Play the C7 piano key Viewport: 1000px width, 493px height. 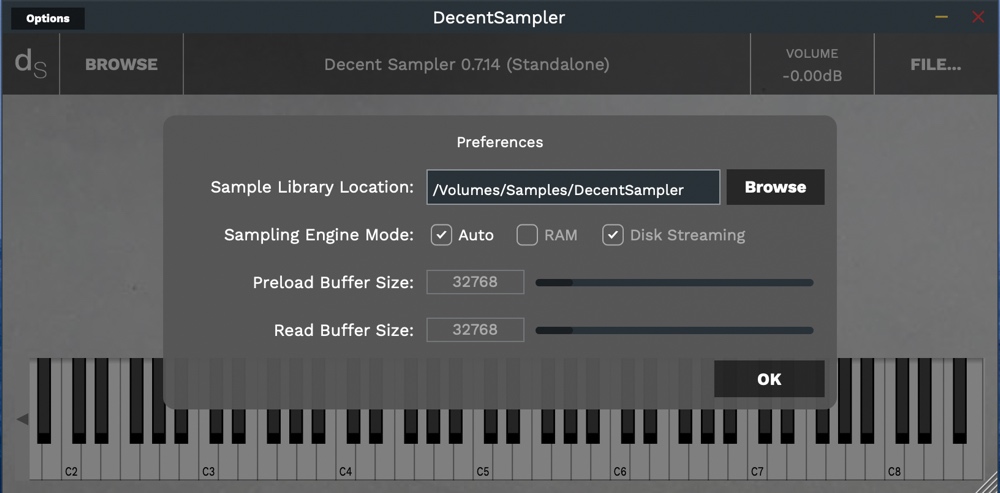pyautogui.click(x=756, y=462)
